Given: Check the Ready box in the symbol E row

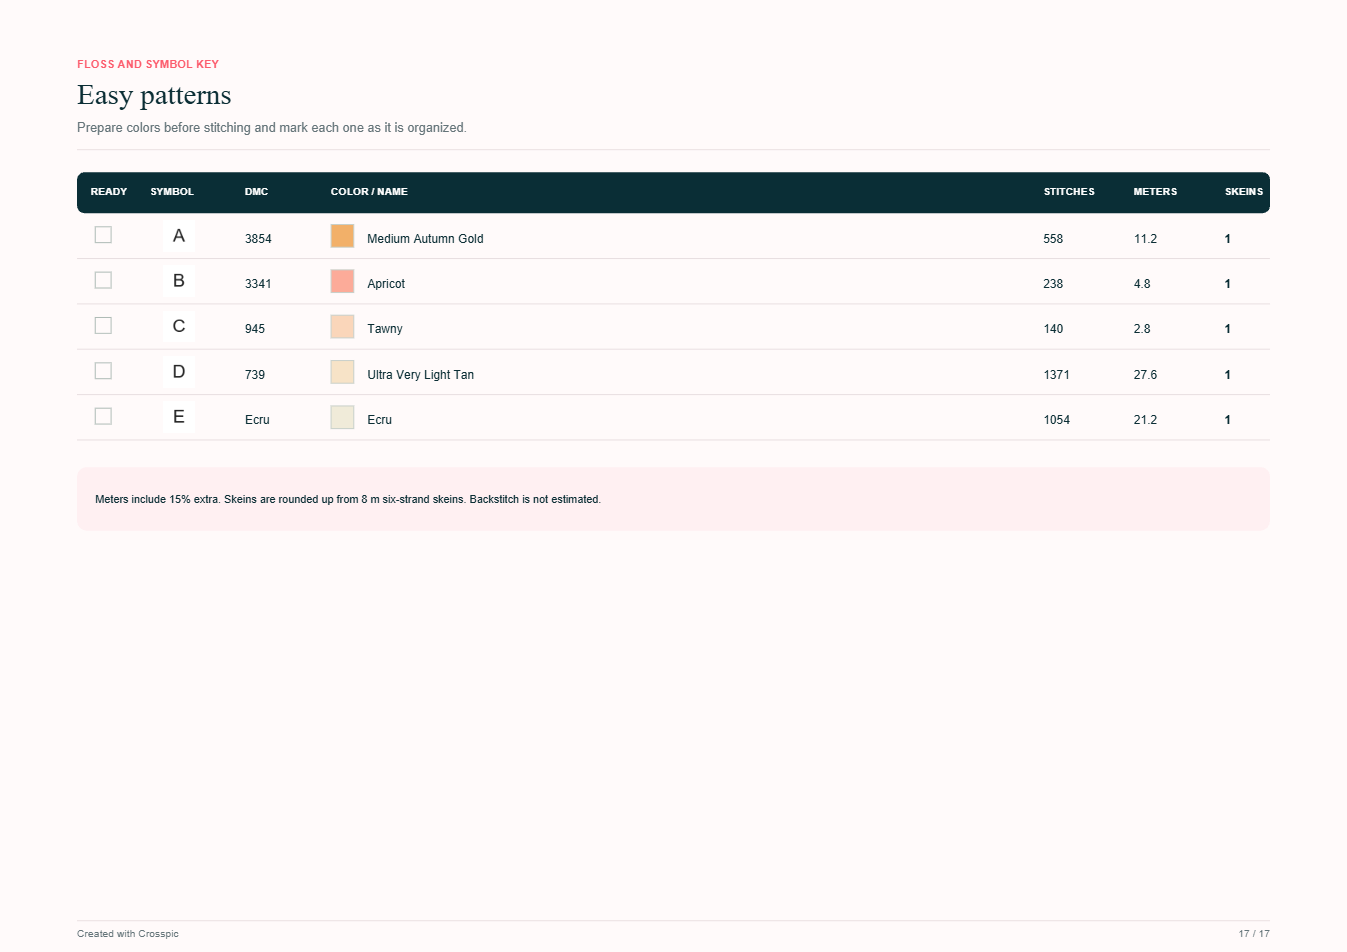Looking at the screenshot, I should 103,416.
